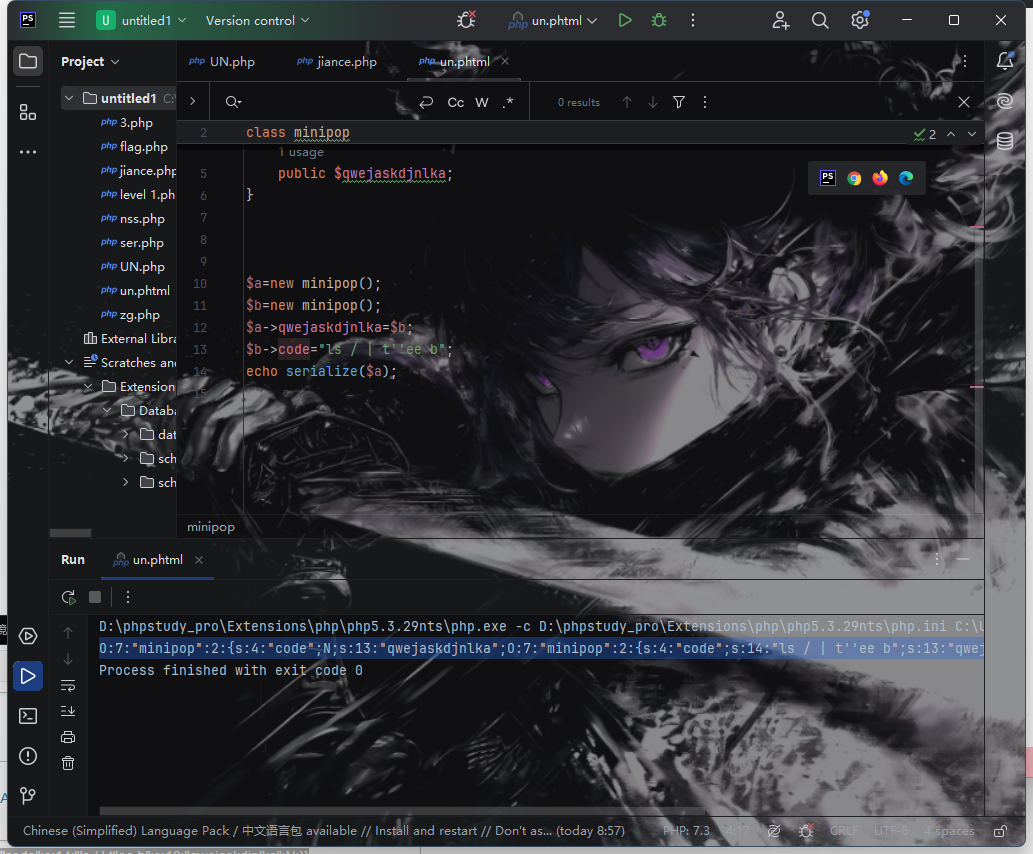Click the PHP: 7.3 status bar label

685,831
